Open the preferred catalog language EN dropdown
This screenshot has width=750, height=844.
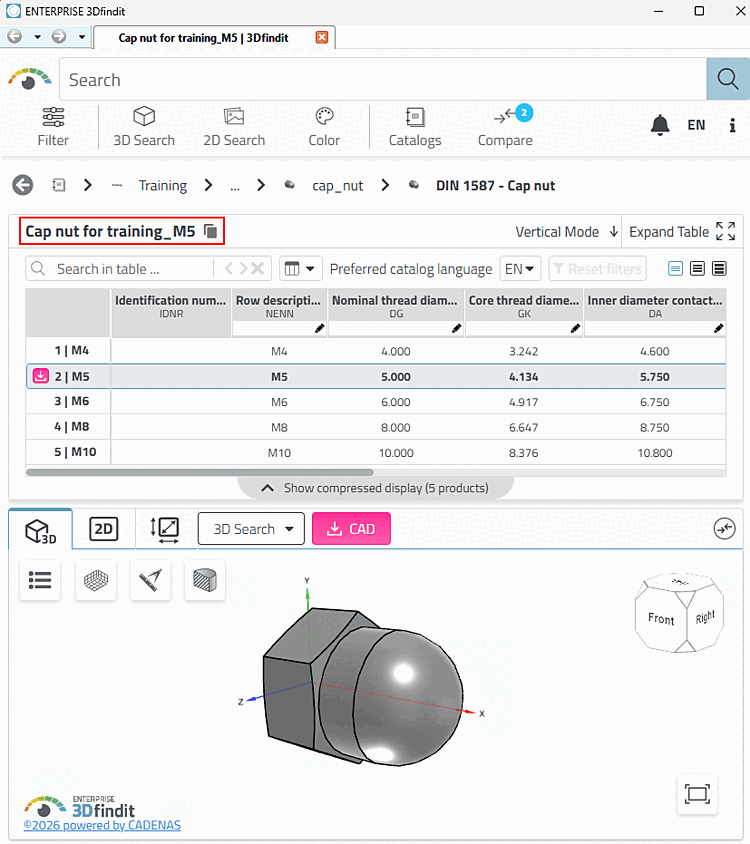click(x=520, y=269)
